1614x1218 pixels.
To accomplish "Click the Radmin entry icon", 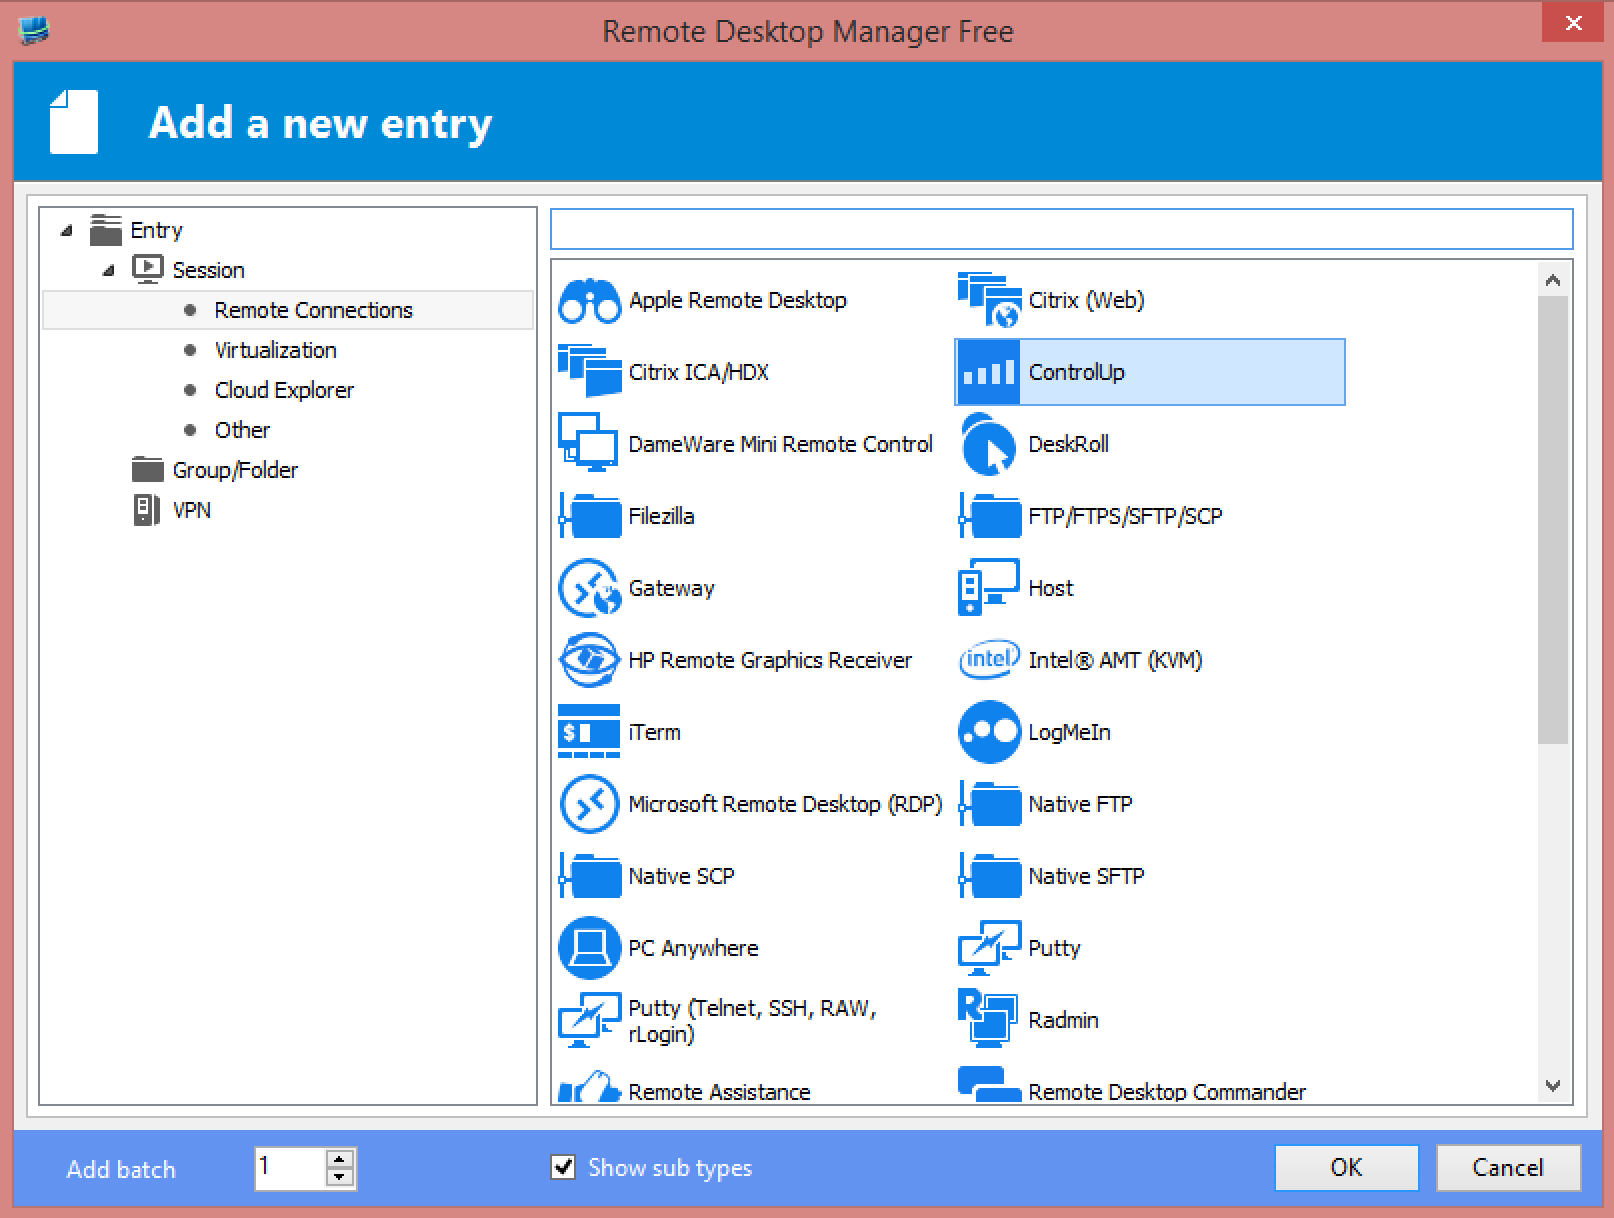I will pos(988,1018).
